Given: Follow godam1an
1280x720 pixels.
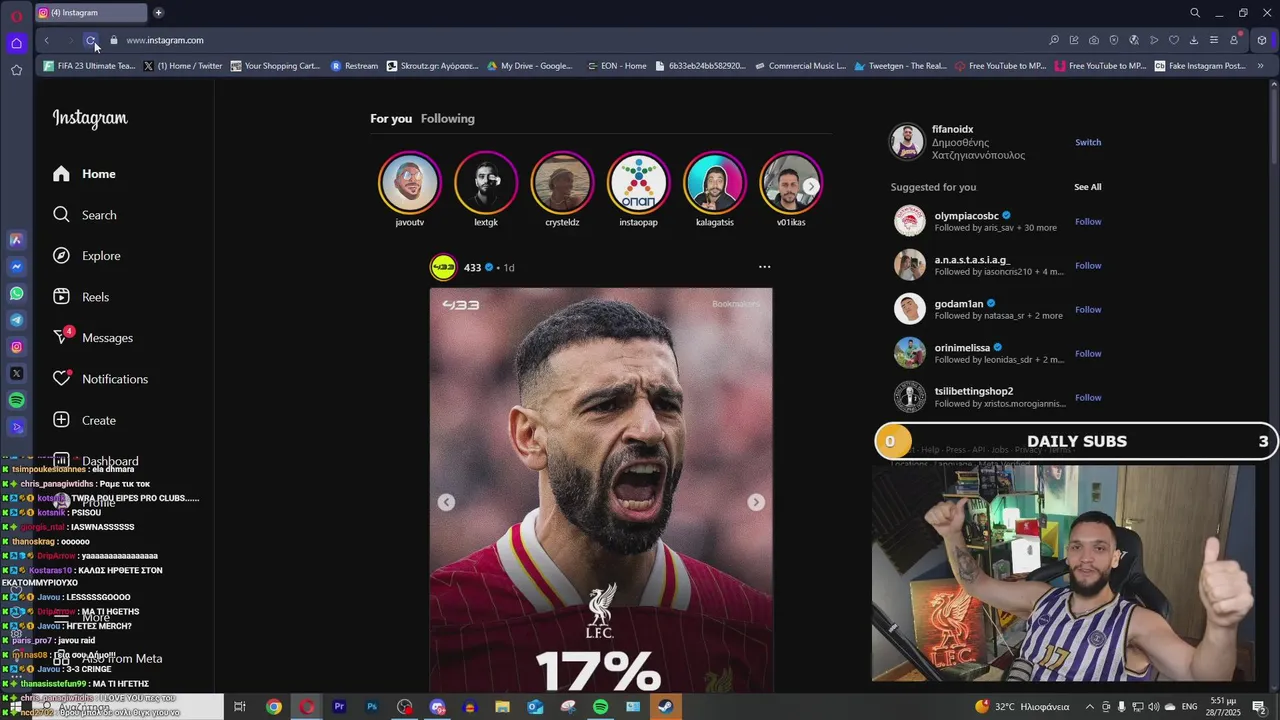Looking at the screenshot, I should click(1088, 310).
